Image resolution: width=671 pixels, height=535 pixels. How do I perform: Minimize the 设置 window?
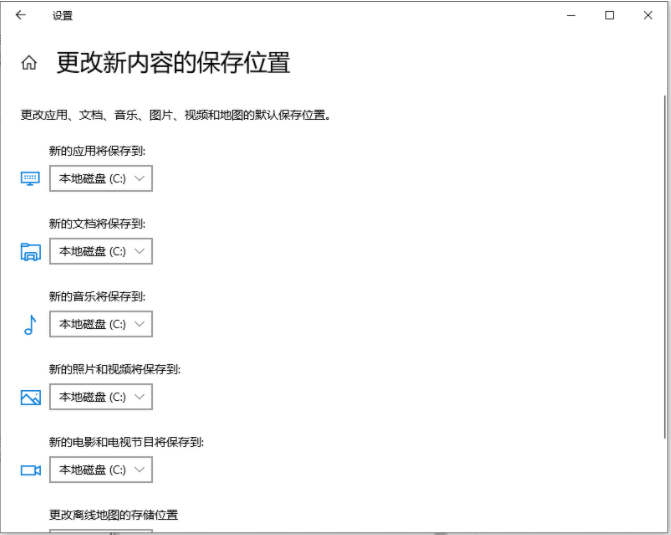point(571,15)
